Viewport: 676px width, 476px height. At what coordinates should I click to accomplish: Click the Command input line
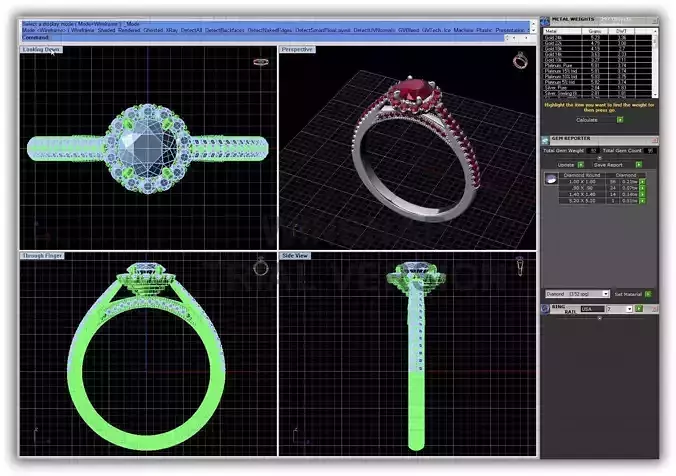[263, 38]
